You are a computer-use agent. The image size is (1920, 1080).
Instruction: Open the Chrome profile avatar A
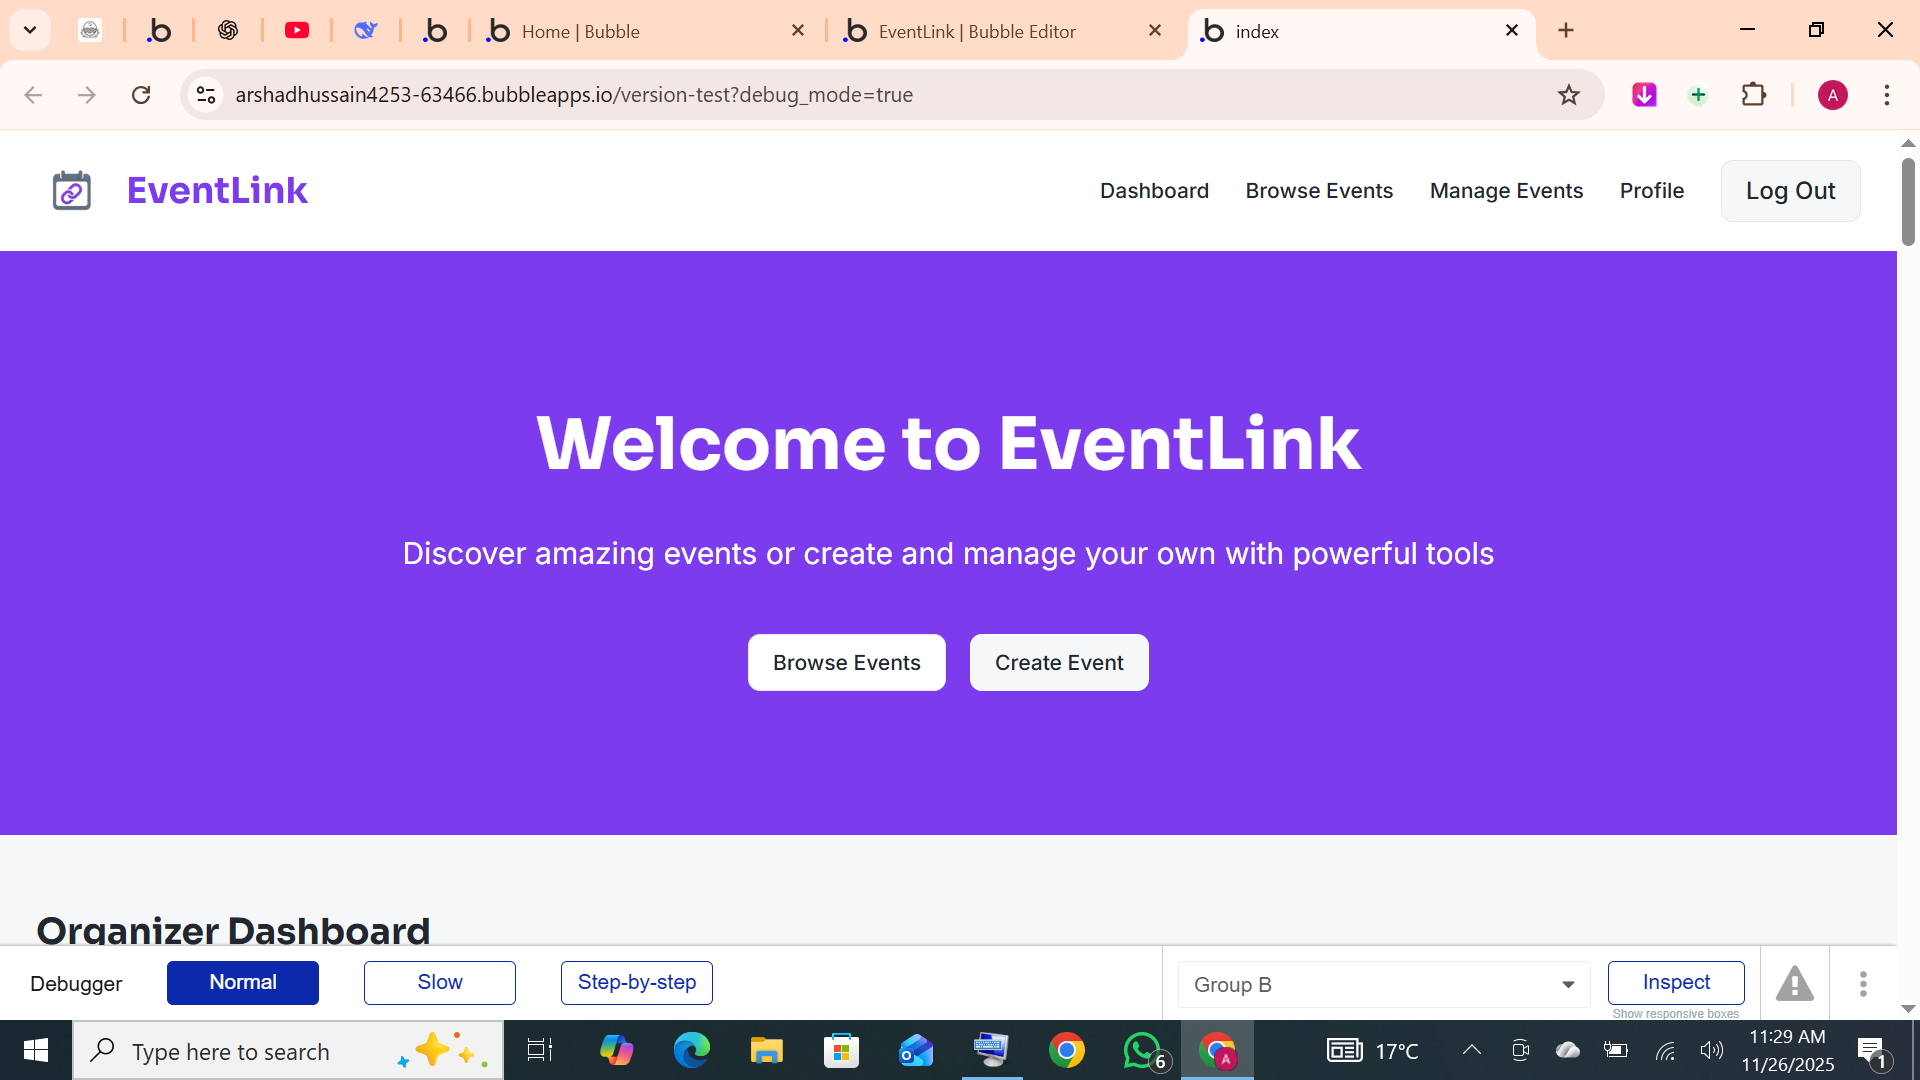pos(1832,95)
